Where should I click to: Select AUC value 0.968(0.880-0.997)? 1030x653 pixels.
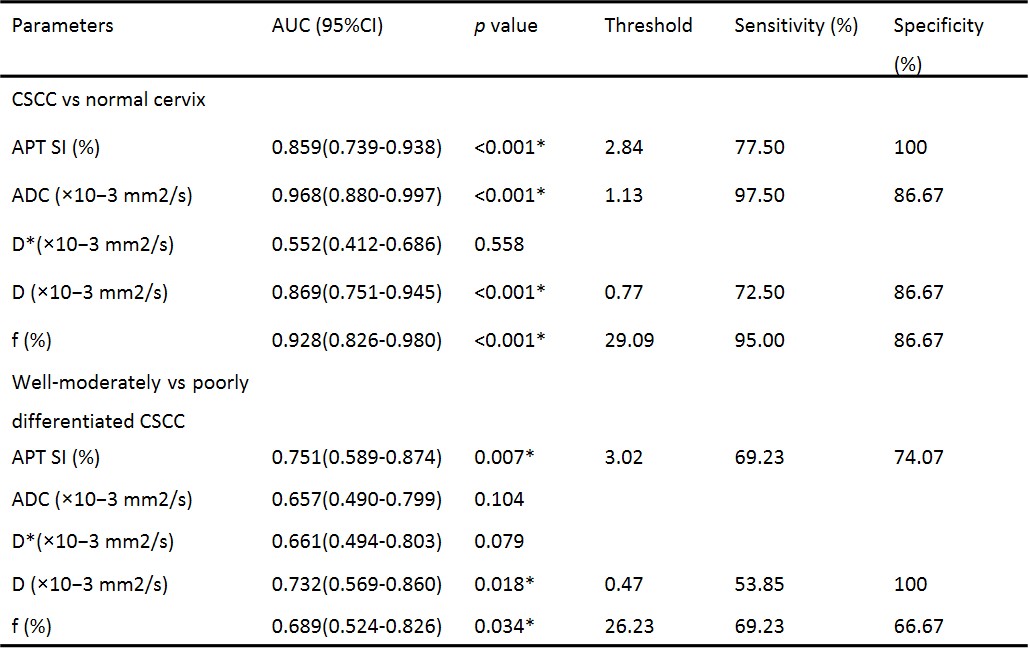tap(357, 196)
